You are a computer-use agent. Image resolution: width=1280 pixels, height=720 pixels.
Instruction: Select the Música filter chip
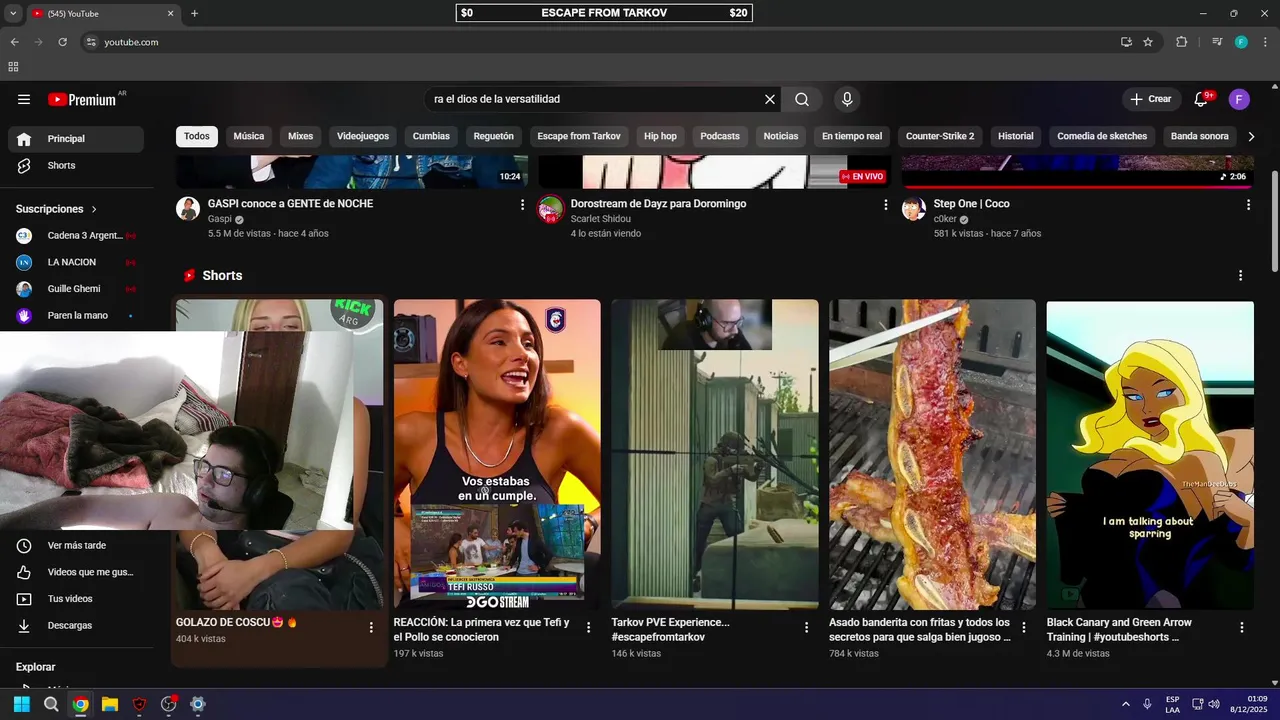click(249, 136)
